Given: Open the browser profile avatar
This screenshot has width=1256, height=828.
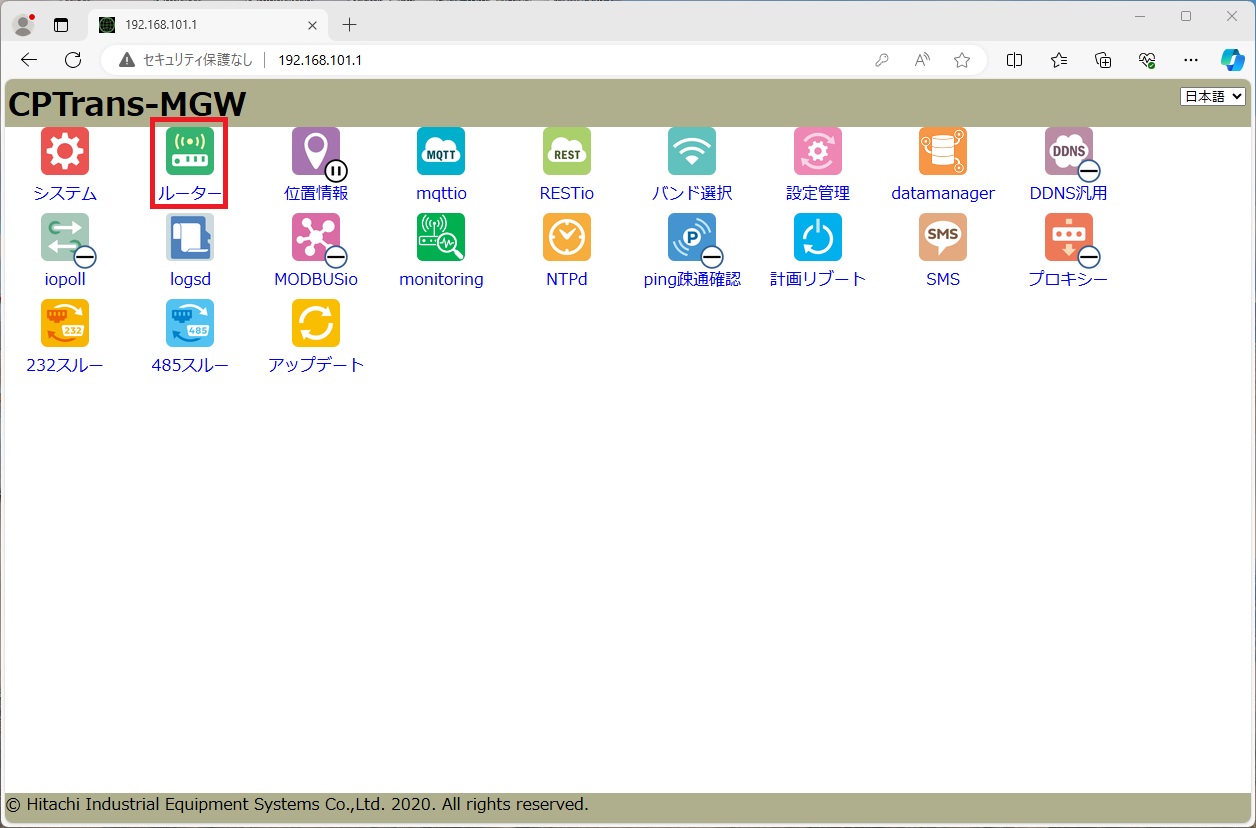Looking at the screenshot, I should coord(23,25).
